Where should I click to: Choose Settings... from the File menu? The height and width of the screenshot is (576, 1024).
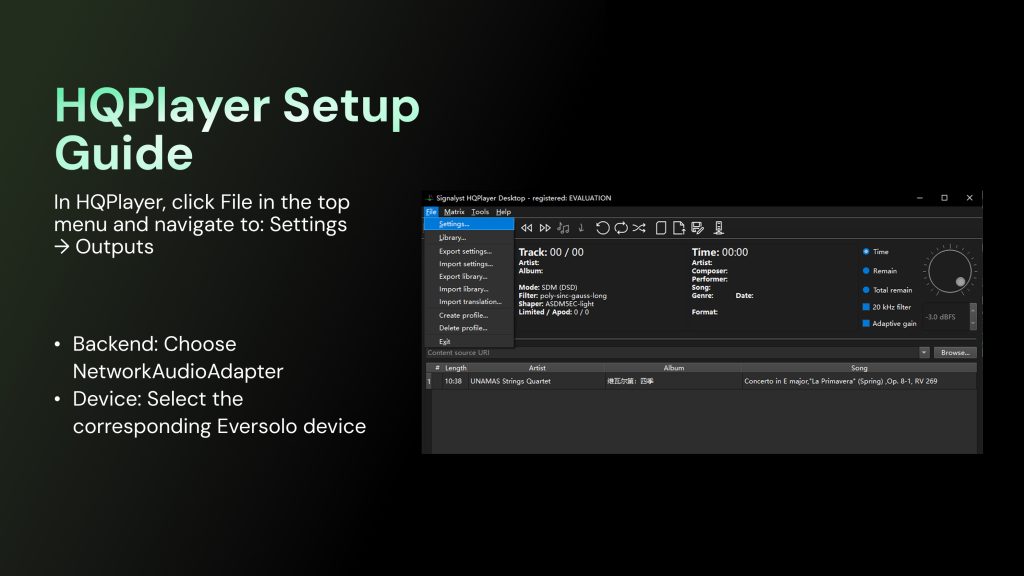(454, 224)
